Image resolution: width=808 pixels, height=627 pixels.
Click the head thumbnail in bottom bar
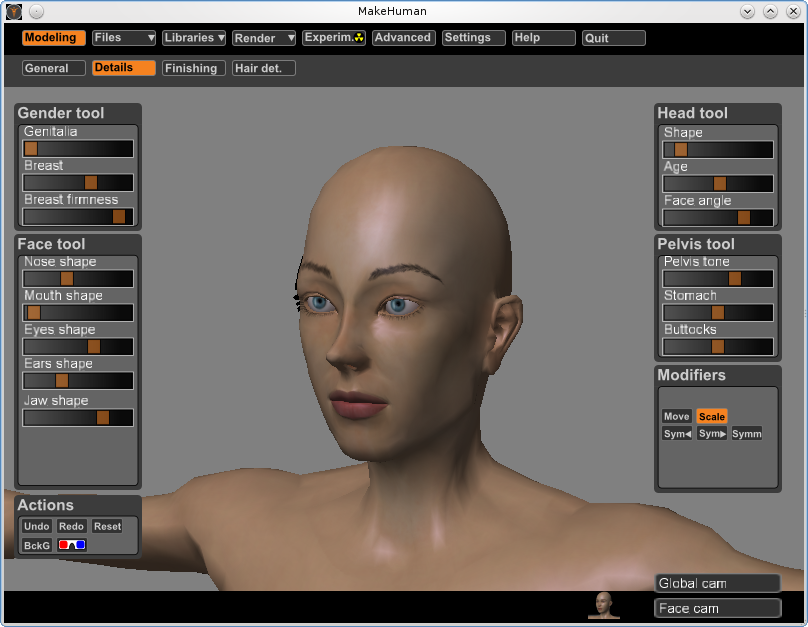point(603,605)
